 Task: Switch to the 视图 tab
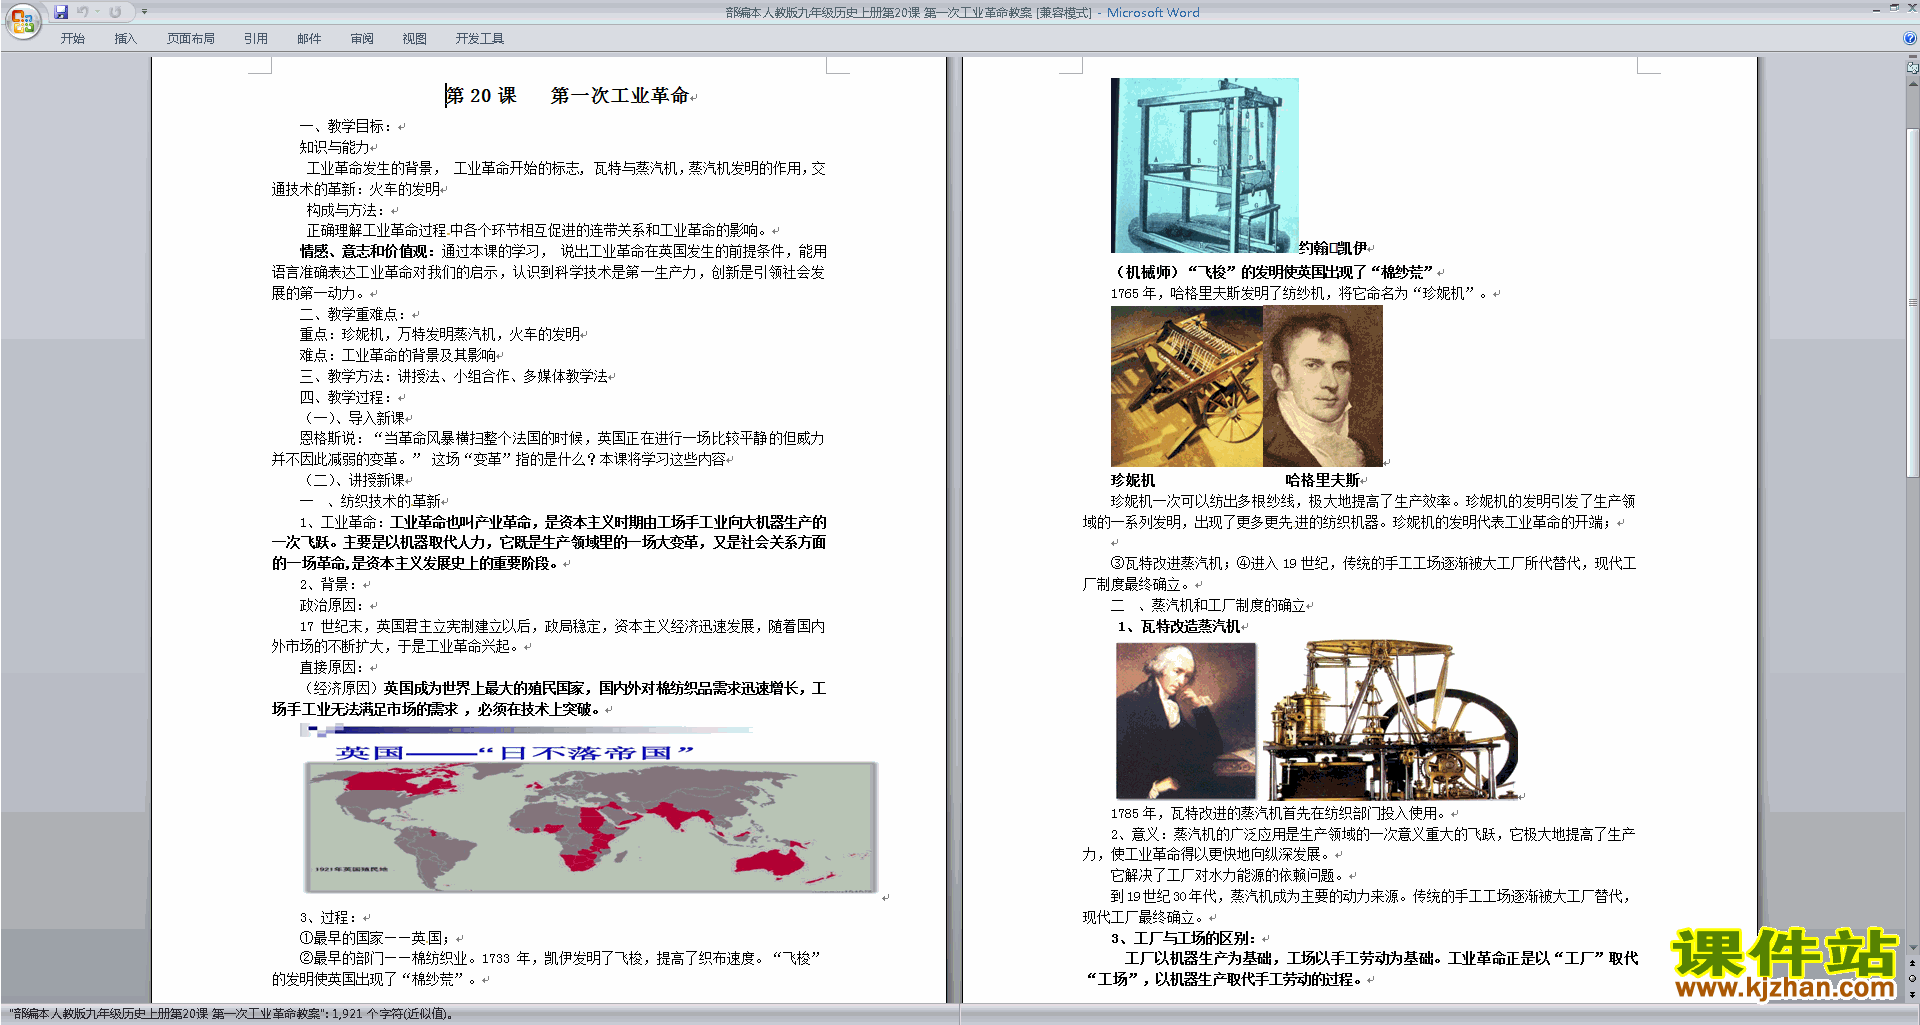coord(414,38)
